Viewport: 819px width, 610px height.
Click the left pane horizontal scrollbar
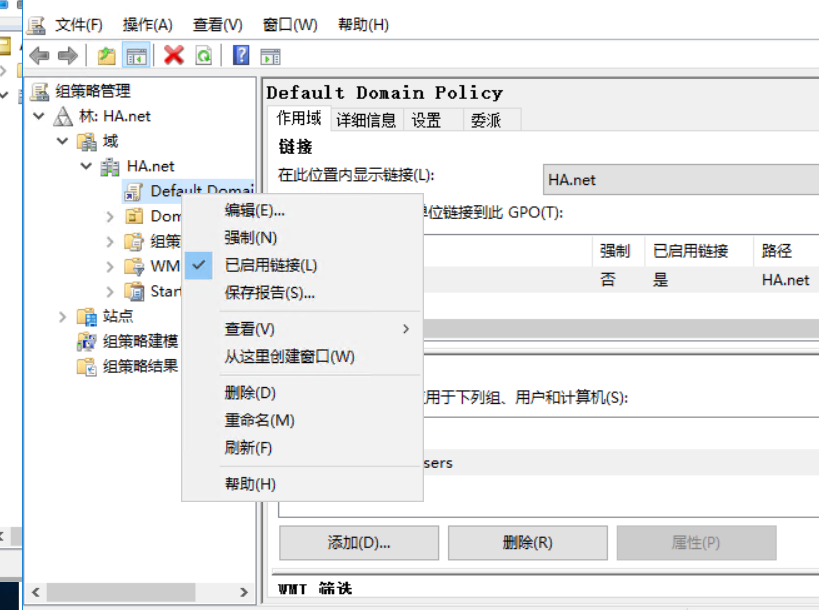coord(120,592)
